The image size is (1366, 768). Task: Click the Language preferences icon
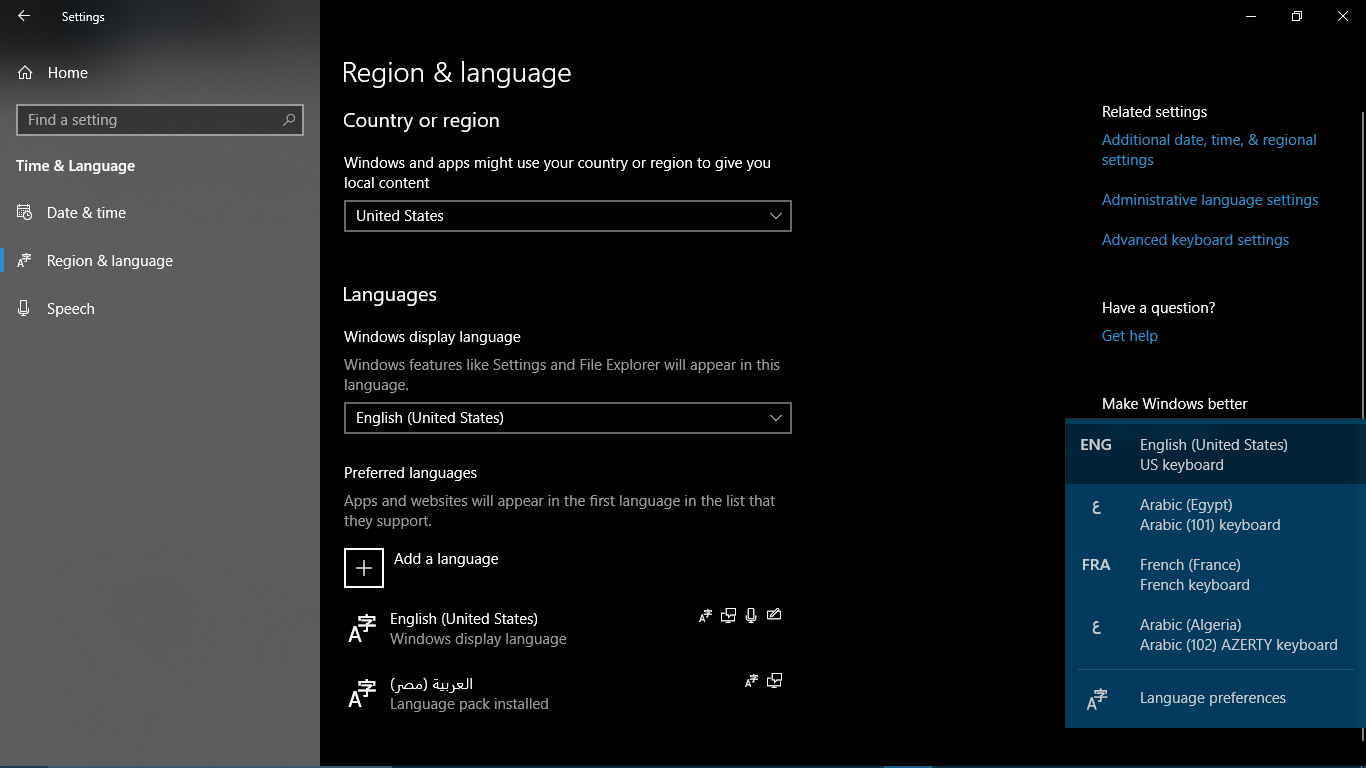click(x=1097, y=700)
